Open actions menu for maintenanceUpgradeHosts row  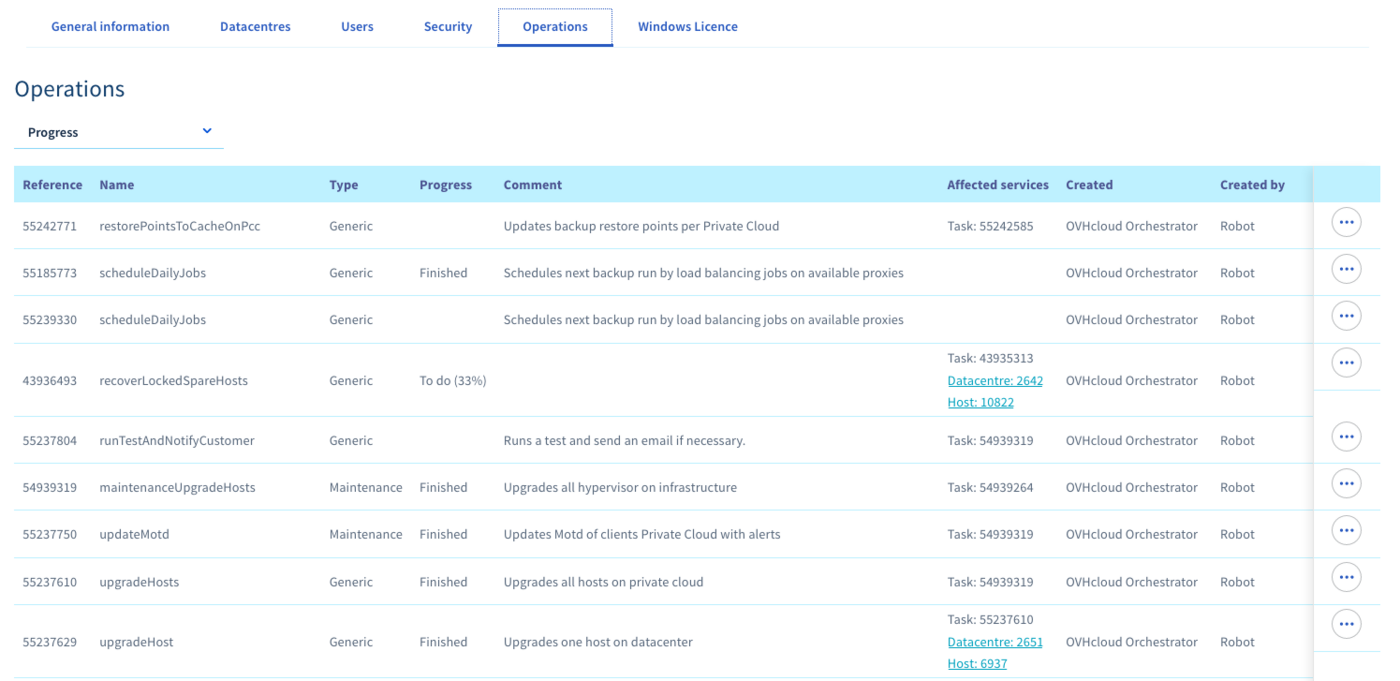tap(1346, 484)
